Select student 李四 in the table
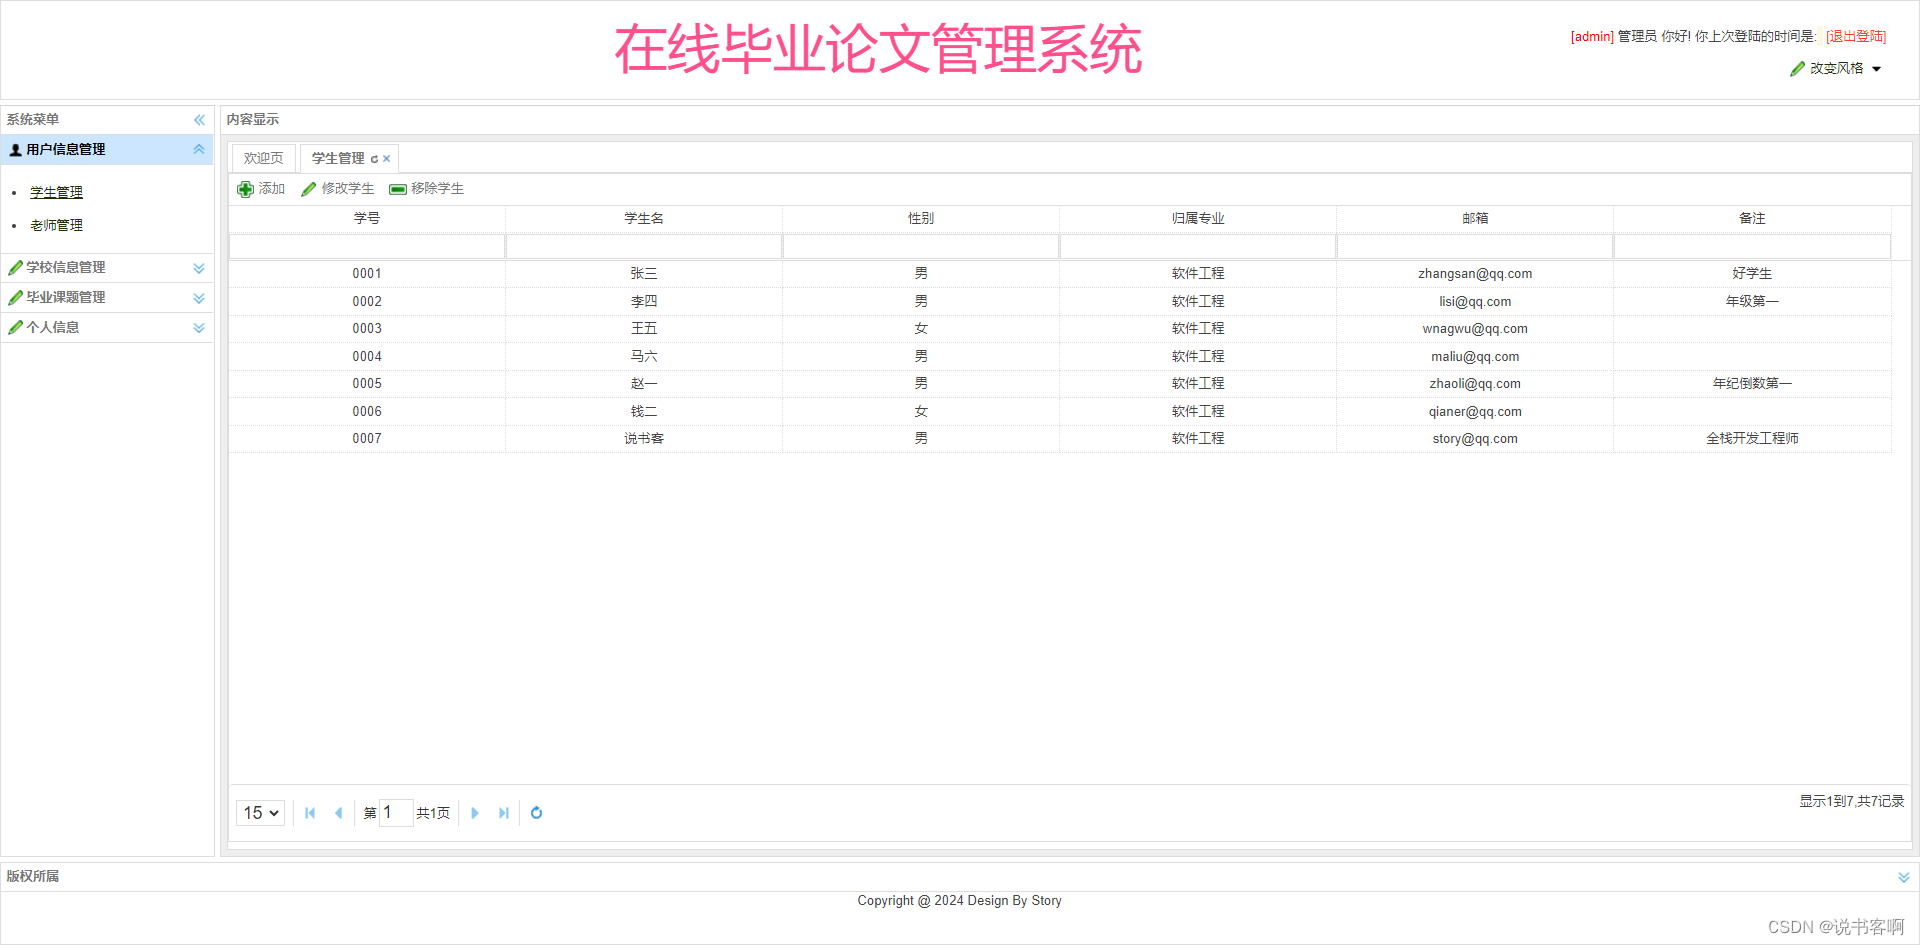Screen dimensions: 1920x945 coord(644,302)
